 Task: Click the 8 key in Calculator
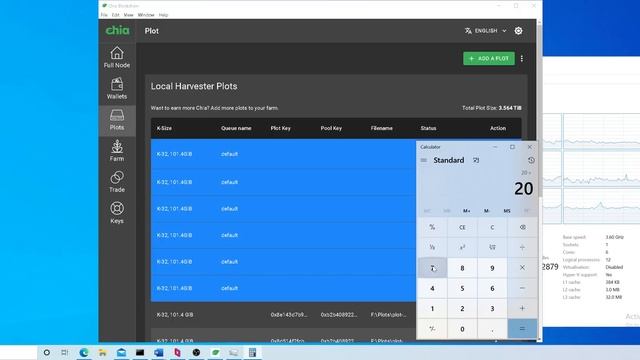pyautogui.click(x=462, y=268)
